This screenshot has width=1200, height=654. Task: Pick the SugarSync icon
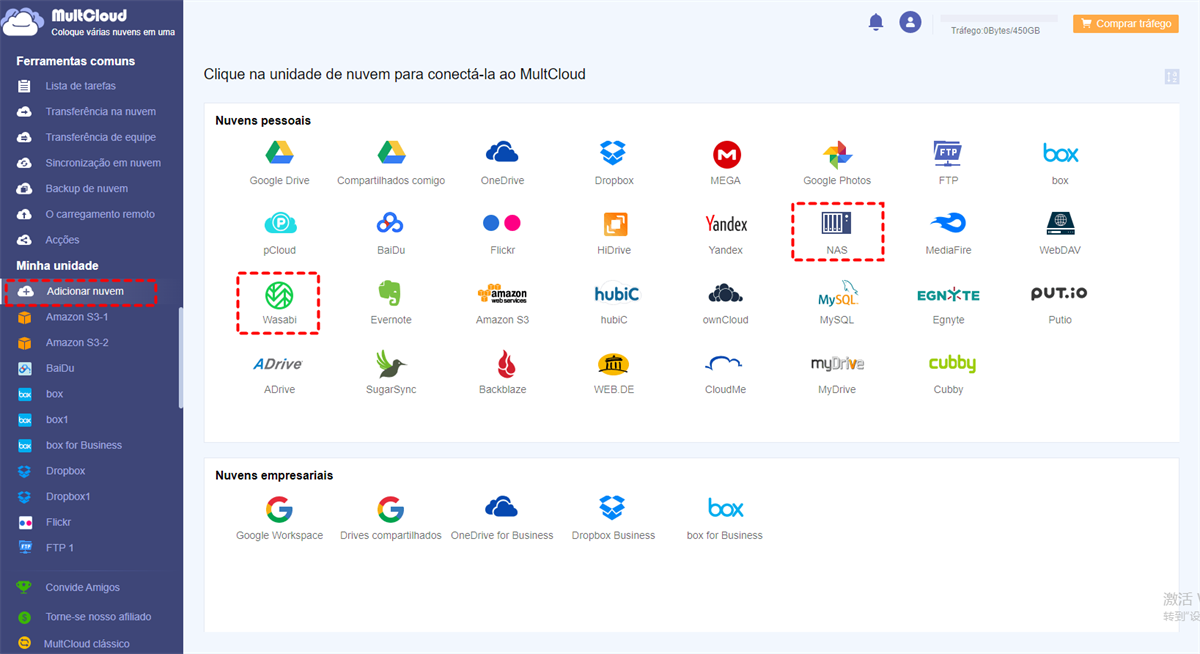[391, 363]
